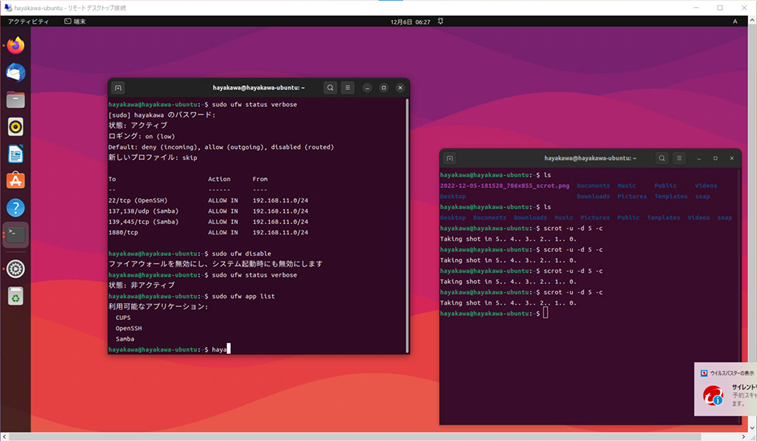
Task: Open Settings gear icon in dock
Action: tap(15, 268)
